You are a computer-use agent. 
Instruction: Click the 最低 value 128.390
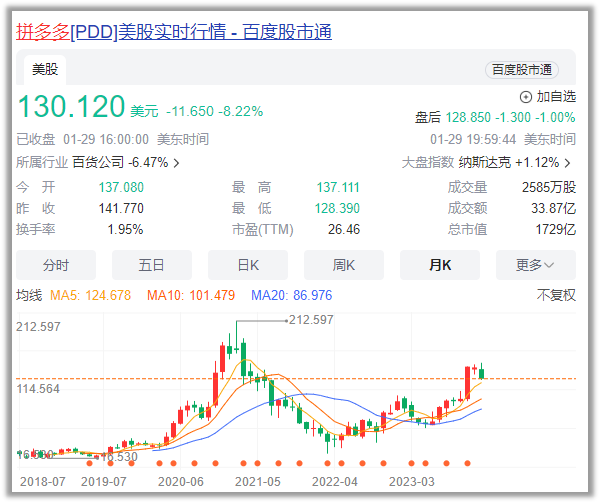click(337, 208)
